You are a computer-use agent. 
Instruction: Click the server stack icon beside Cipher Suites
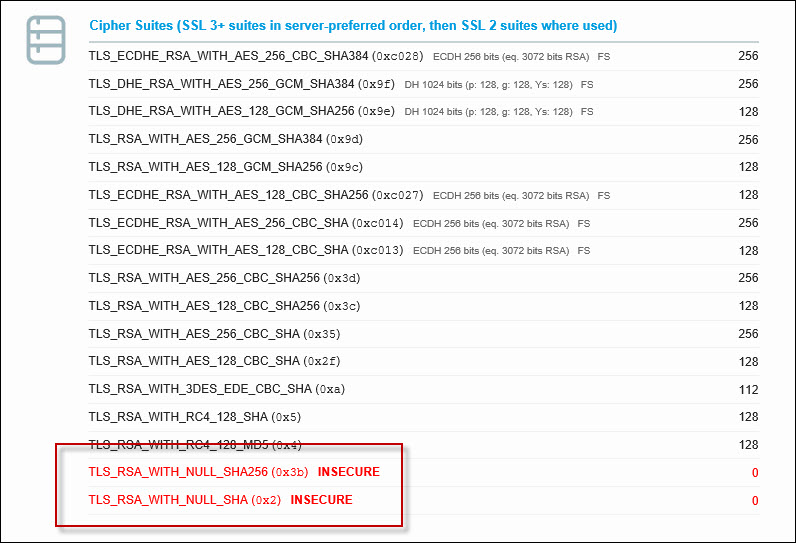46,40
